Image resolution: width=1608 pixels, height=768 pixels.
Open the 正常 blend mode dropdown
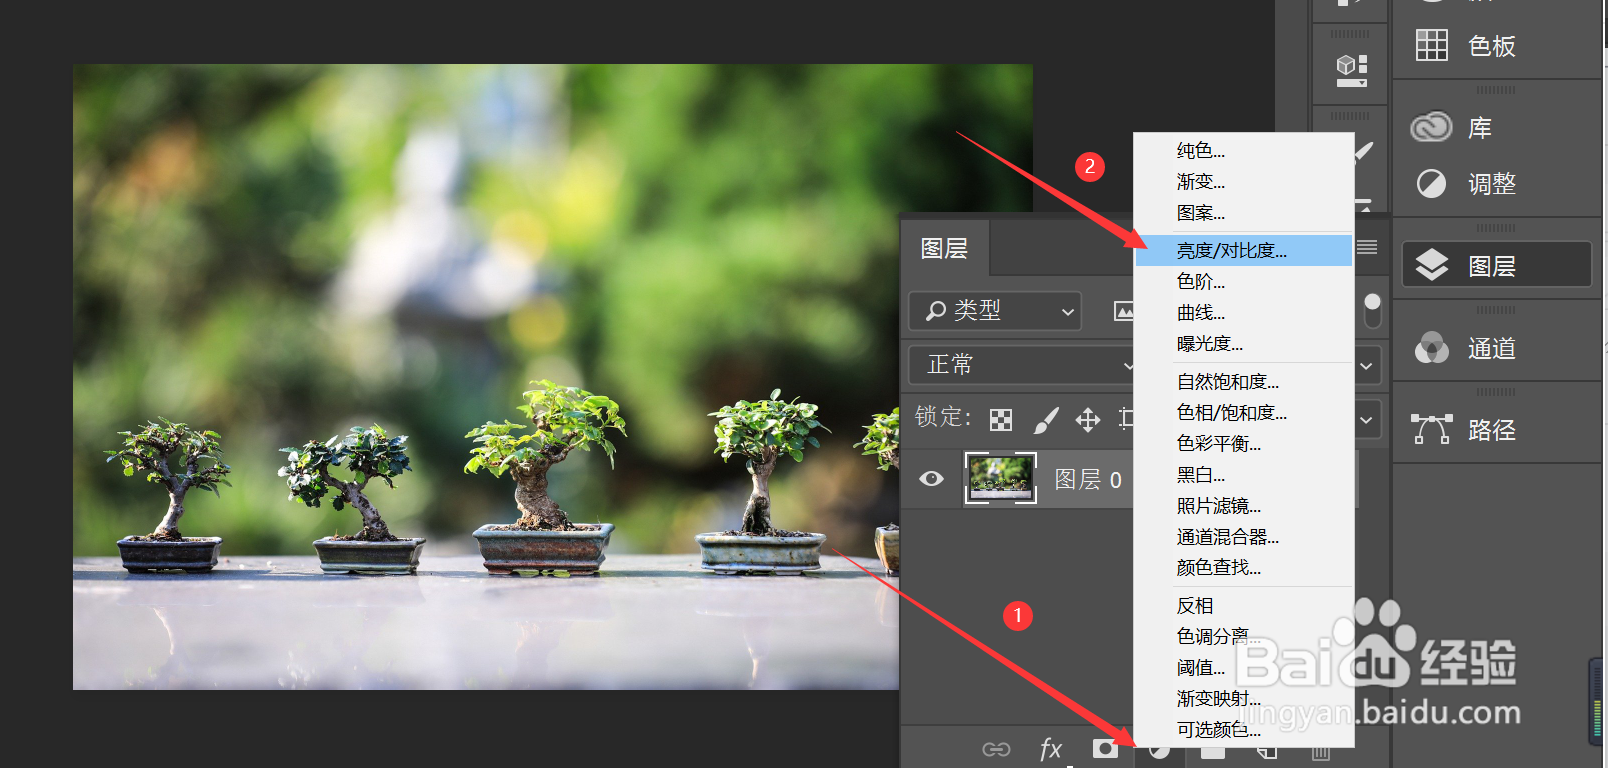click(1022, 365)
